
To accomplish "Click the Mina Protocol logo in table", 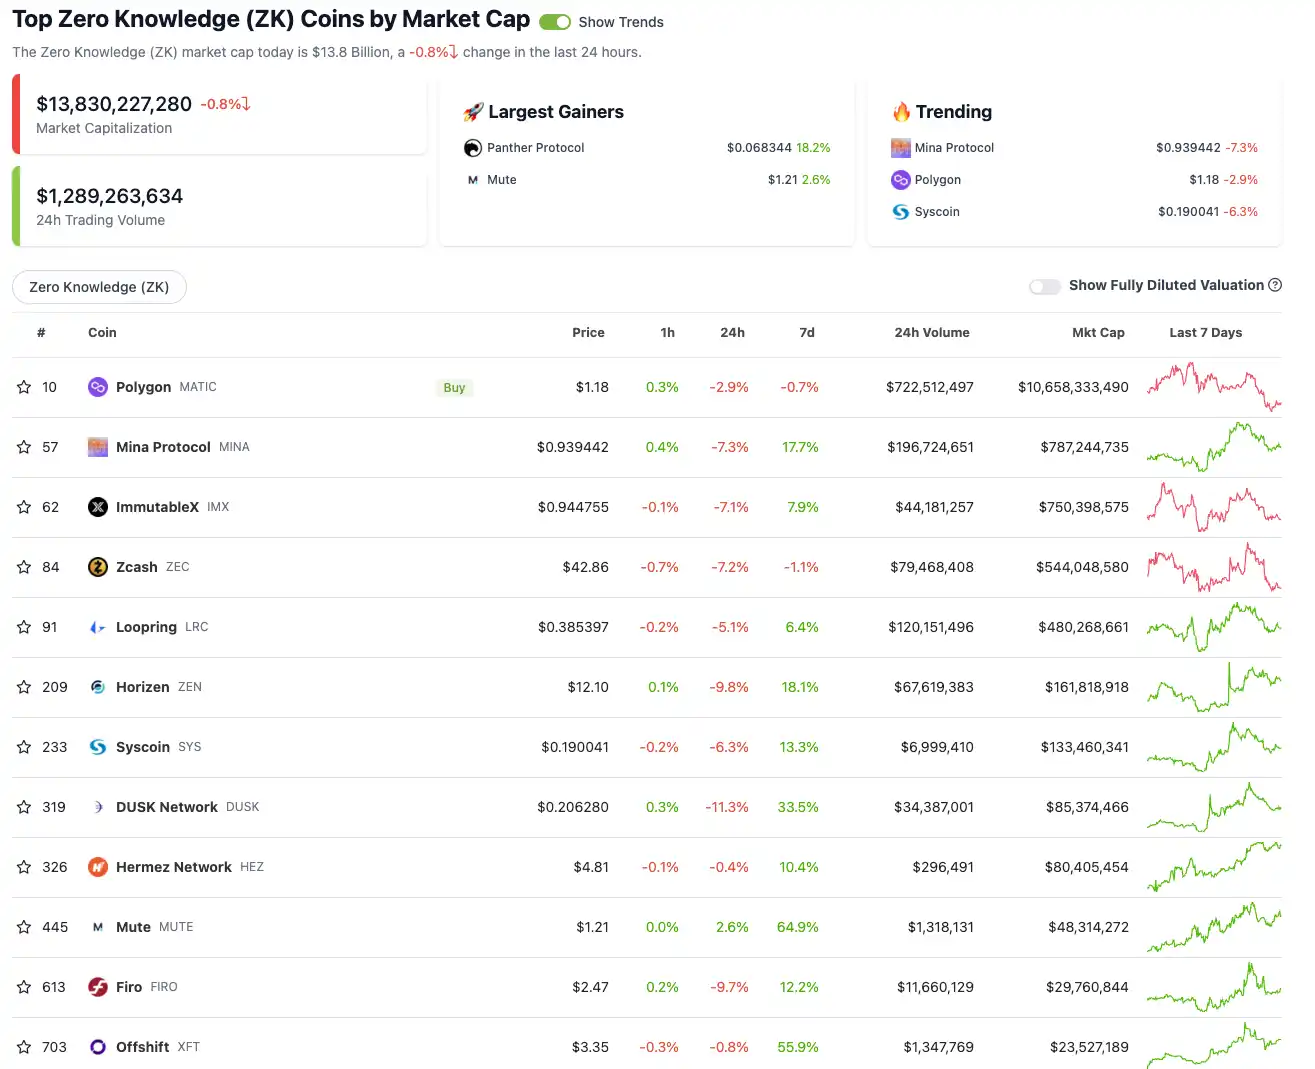I will tap(98, 447).
